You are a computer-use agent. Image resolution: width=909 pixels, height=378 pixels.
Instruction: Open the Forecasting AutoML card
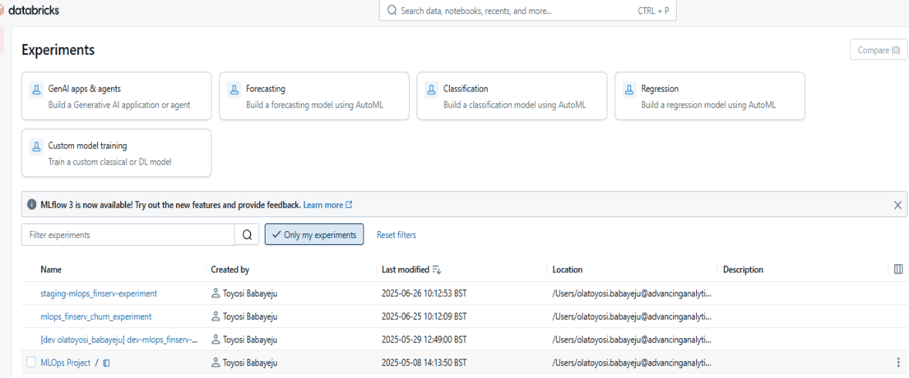pyautogui.click(x=314, y=96)
